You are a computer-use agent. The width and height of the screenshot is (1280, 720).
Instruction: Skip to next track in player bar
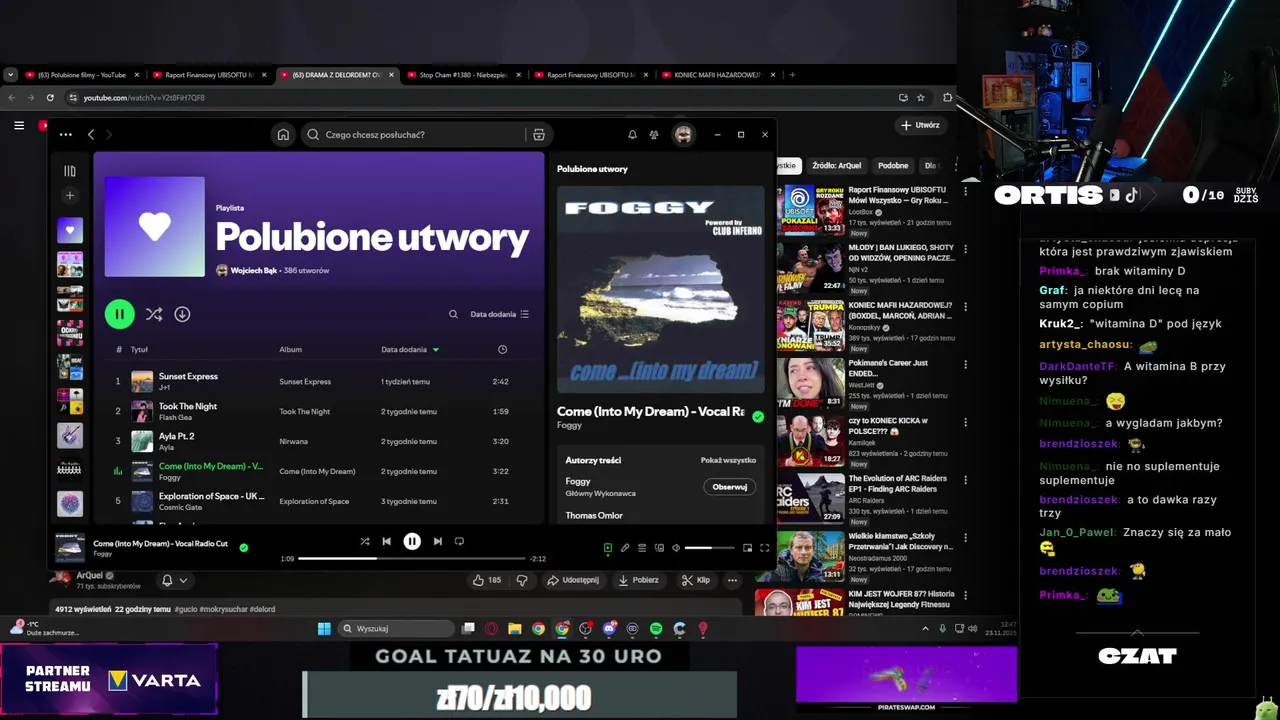point(437,541)
